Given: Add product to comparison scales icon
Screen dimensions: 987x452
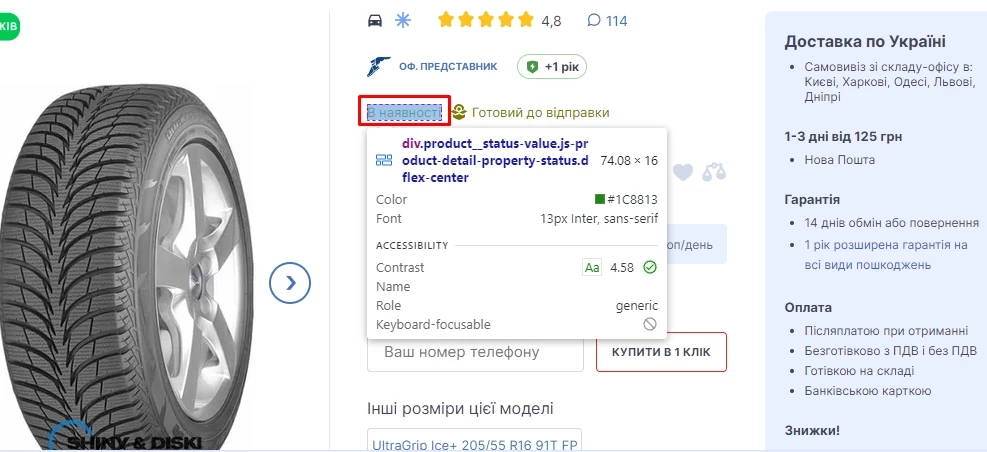Looking at the screenshot, I should coord(714,172).
